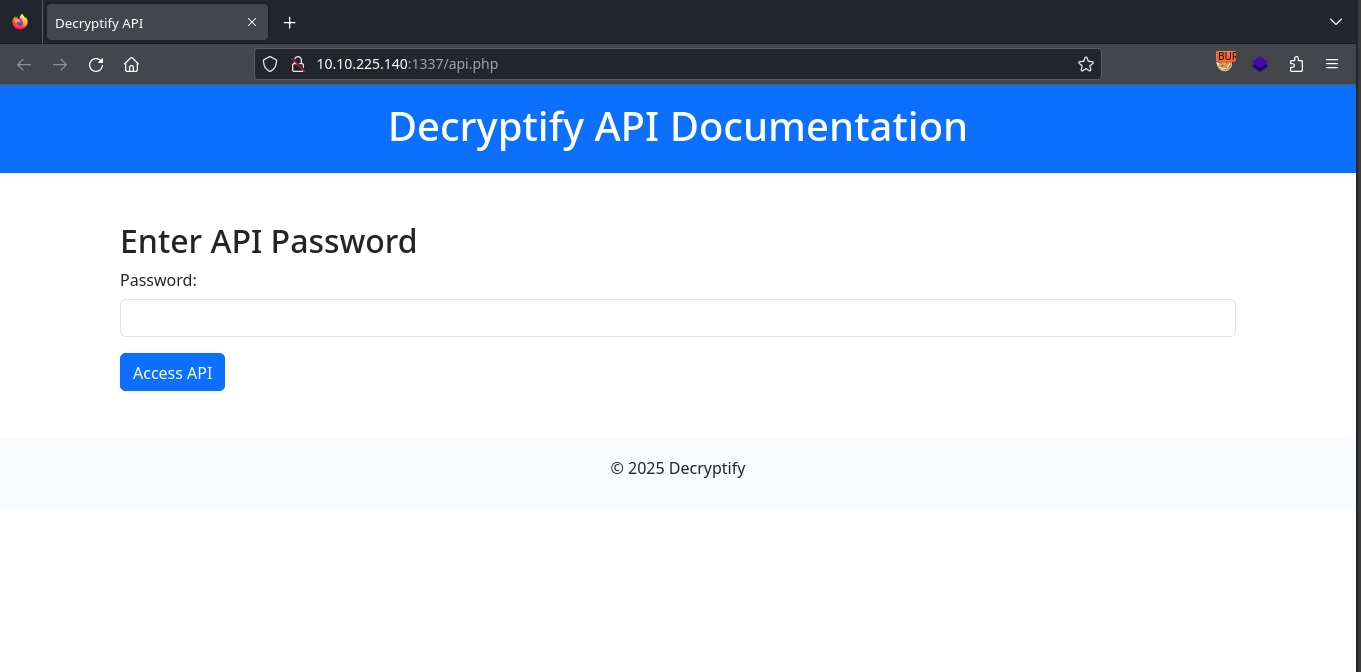Click the back navigation arrow
This screenshot has width=1361, height=672.
click(24, 65)
